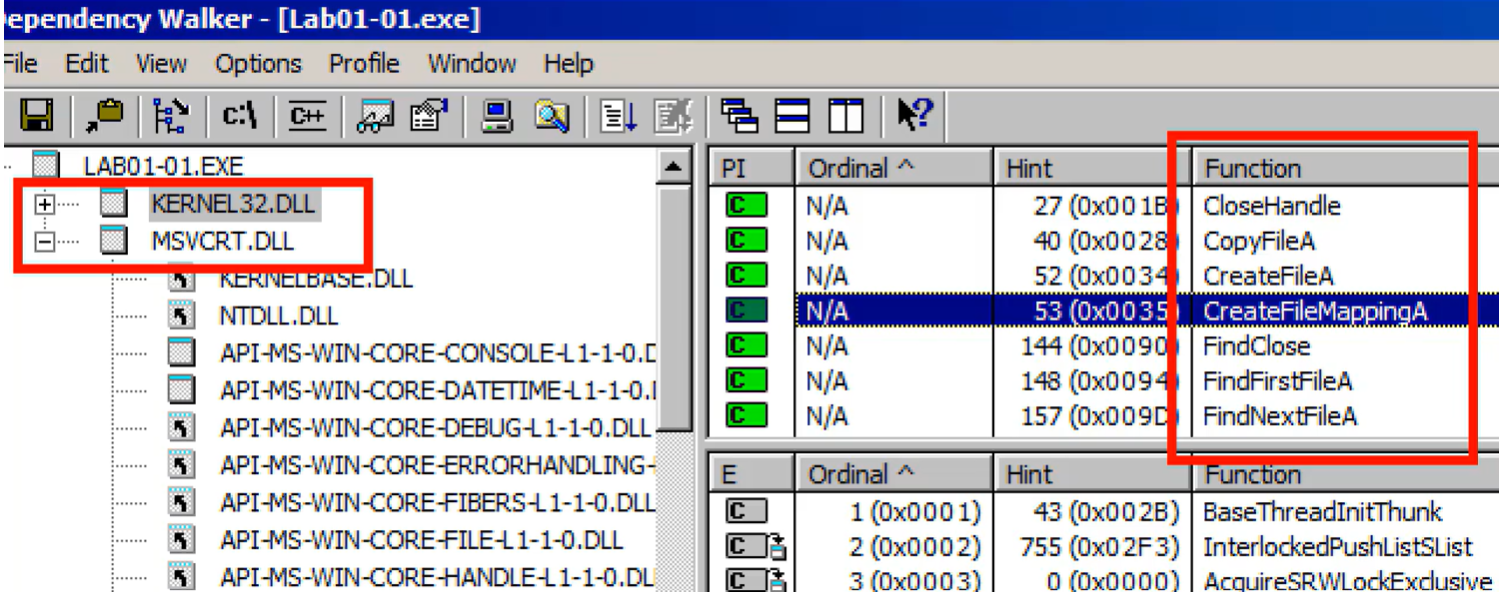This screenshot has width=1510, height=592.
Task: Click the Tile Vertically toolbar icon
Action: (846, 118)
